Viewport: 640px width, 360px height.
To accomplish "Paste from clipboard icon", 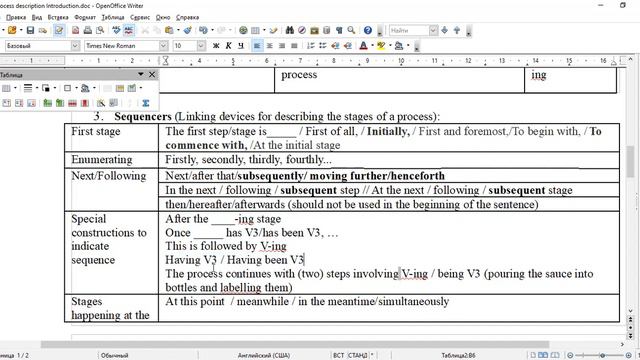I will point(169,30).
